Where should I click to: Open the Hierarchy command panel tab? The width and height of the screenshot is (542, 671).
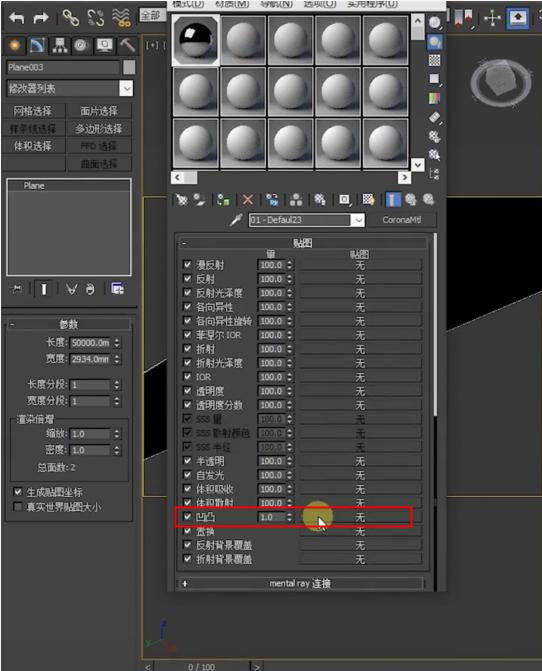(59, 45)
